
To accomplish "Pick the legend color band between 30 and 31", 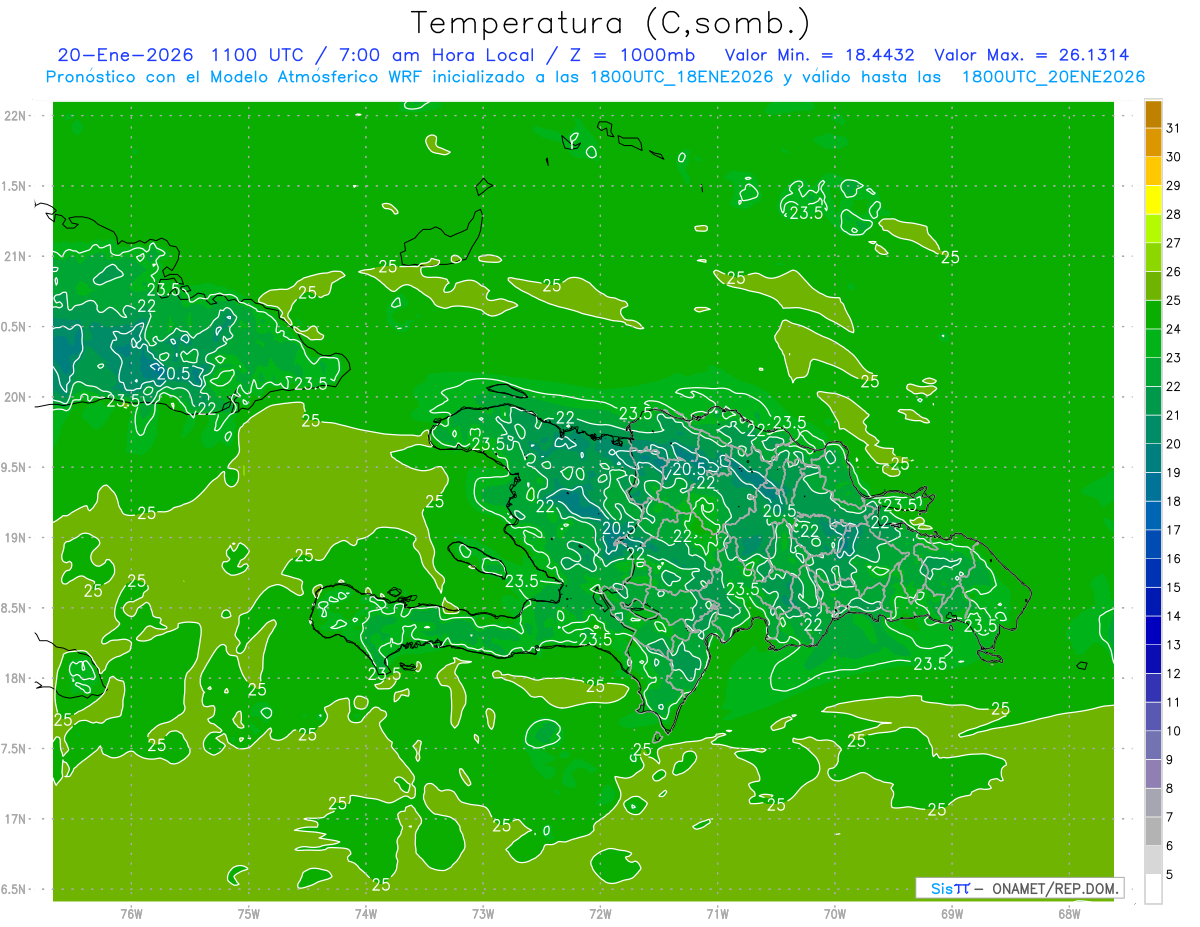I will pos(1153,142).
